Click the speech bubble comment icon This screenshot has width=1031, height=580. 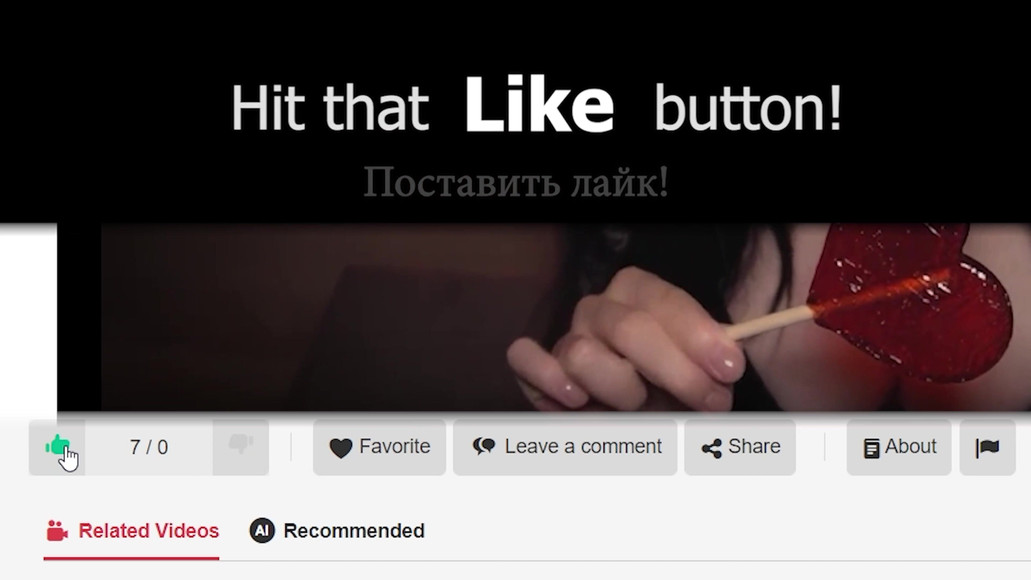click(x=484, y=447)
